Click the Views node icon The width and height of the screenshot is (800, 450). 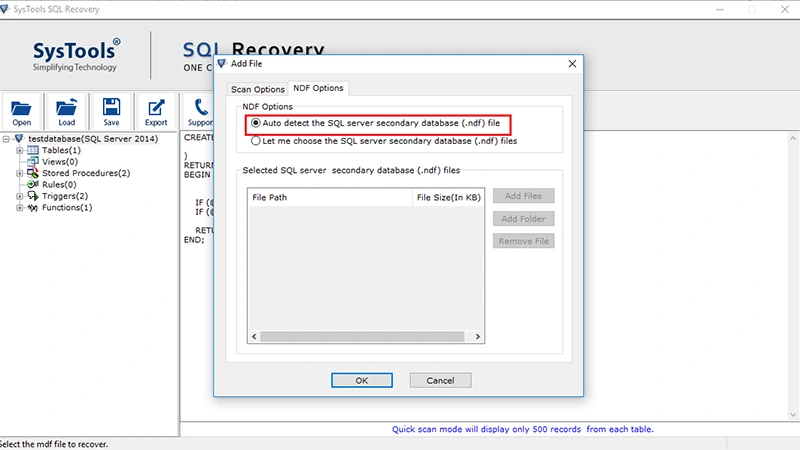pyautogui.click(x=33, y=161)
